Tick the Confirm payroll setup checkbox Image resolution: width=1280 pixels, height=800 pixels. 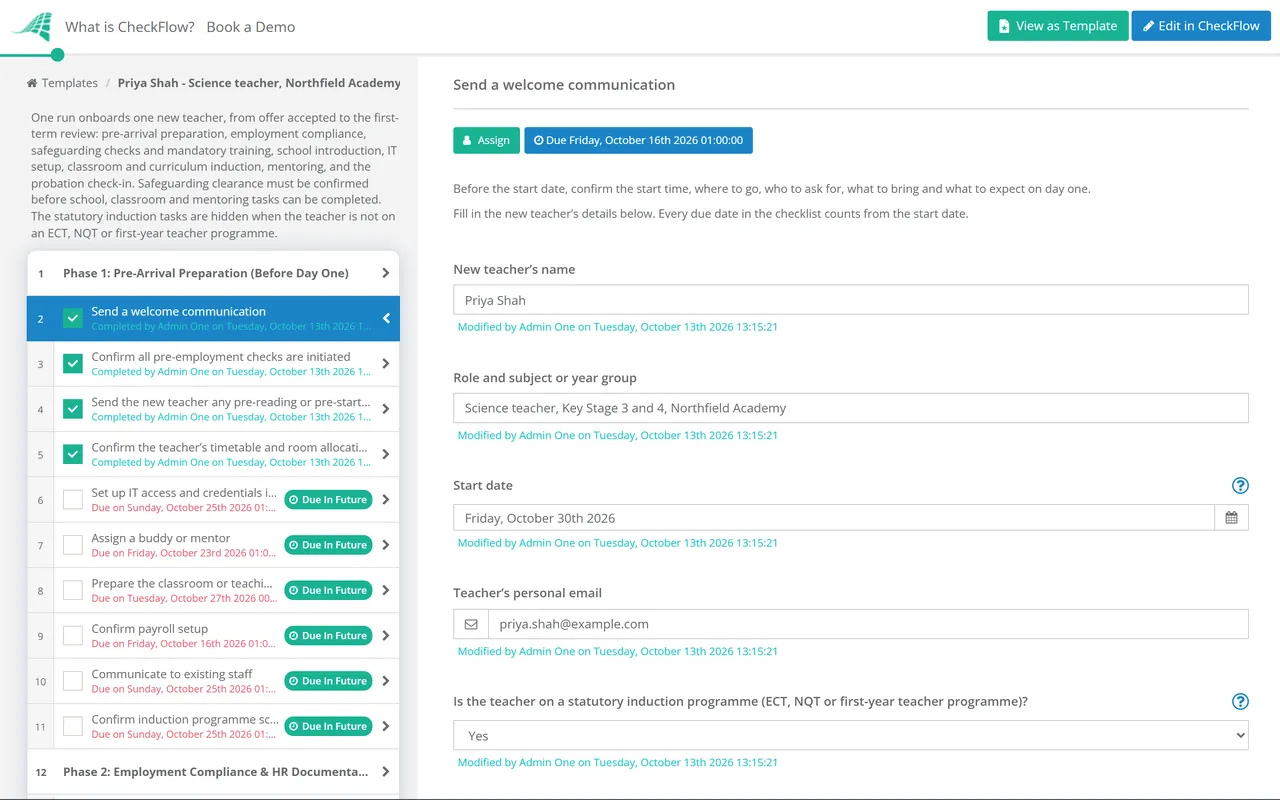(73, 636)
